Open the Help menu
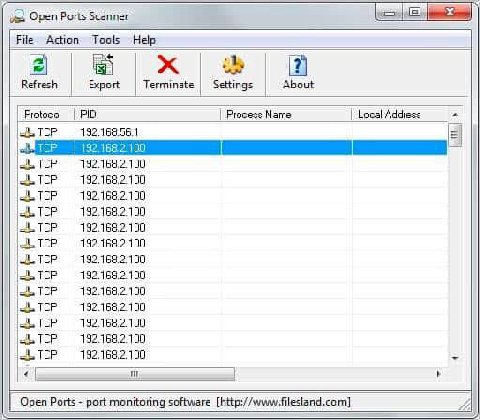The height and width of the screenshot is (420, 480). 144,40
